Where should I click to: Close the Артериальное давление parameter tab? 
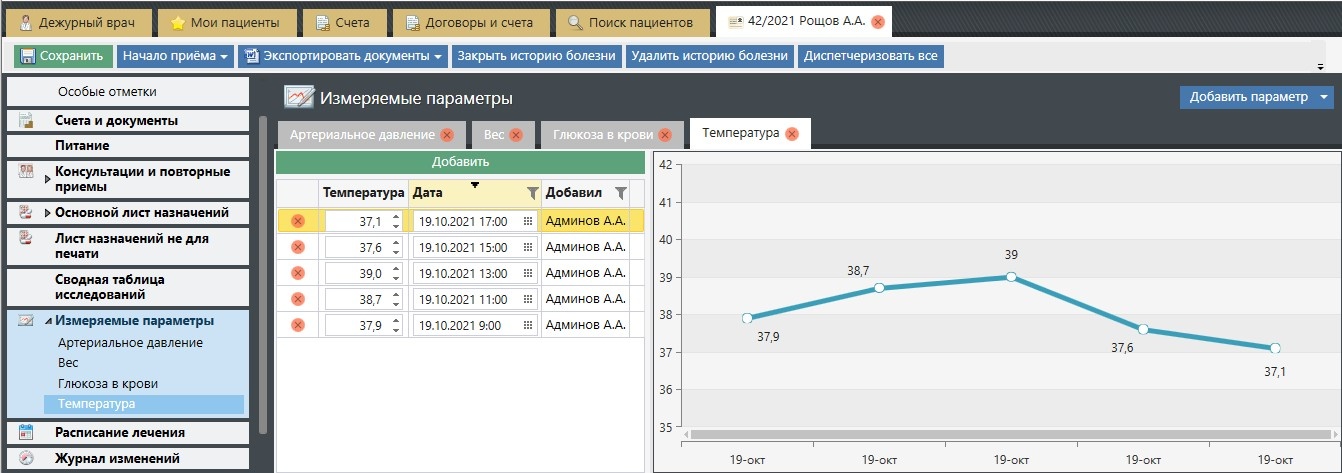coord(447,135)
